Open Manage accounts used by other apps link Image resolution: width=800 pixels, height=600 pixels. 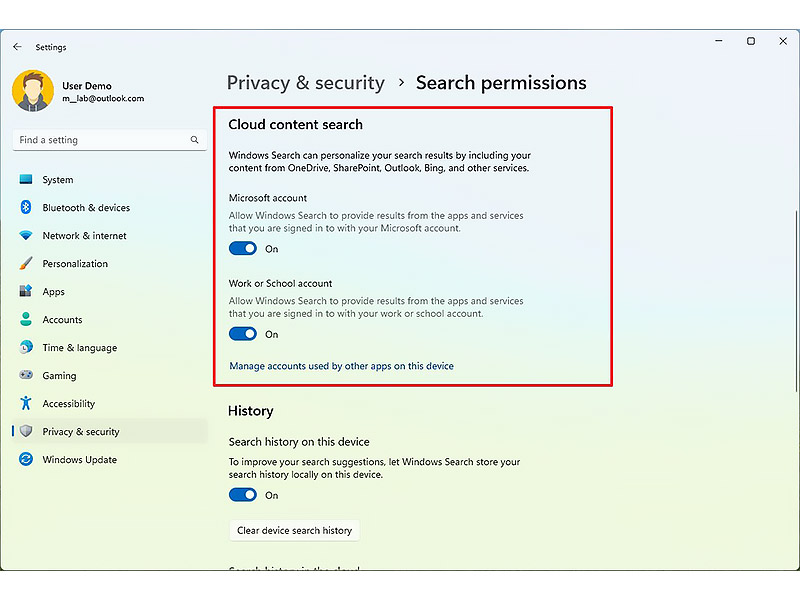pos(341,367)
